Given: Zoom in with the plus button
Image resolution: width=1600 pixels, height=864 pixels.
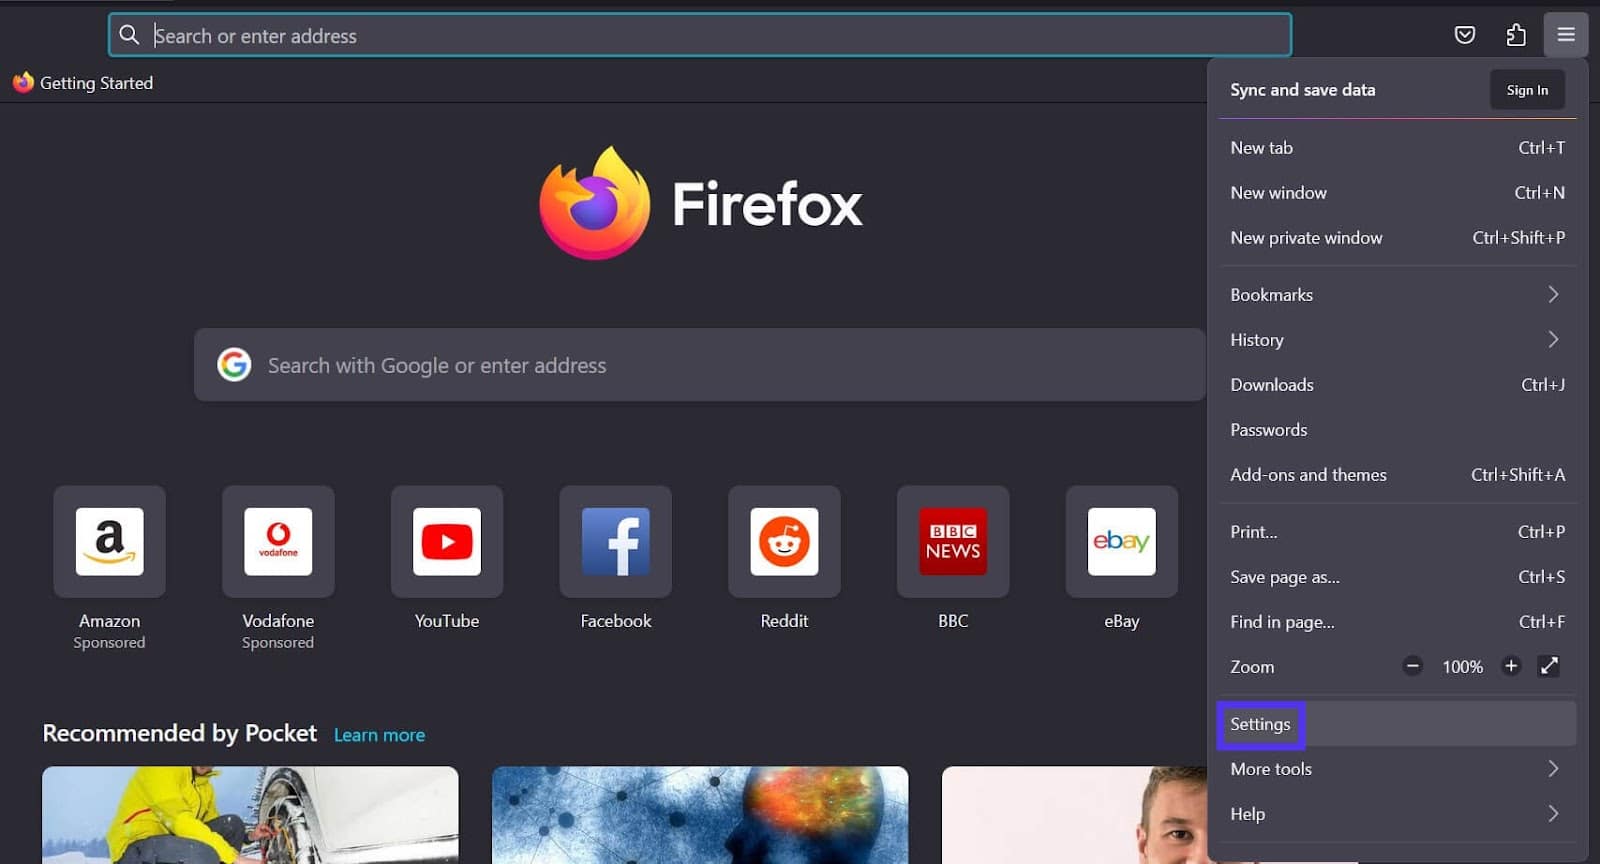Looking at the screenshot, I should pyautogui.click(x=1511, y=666).
